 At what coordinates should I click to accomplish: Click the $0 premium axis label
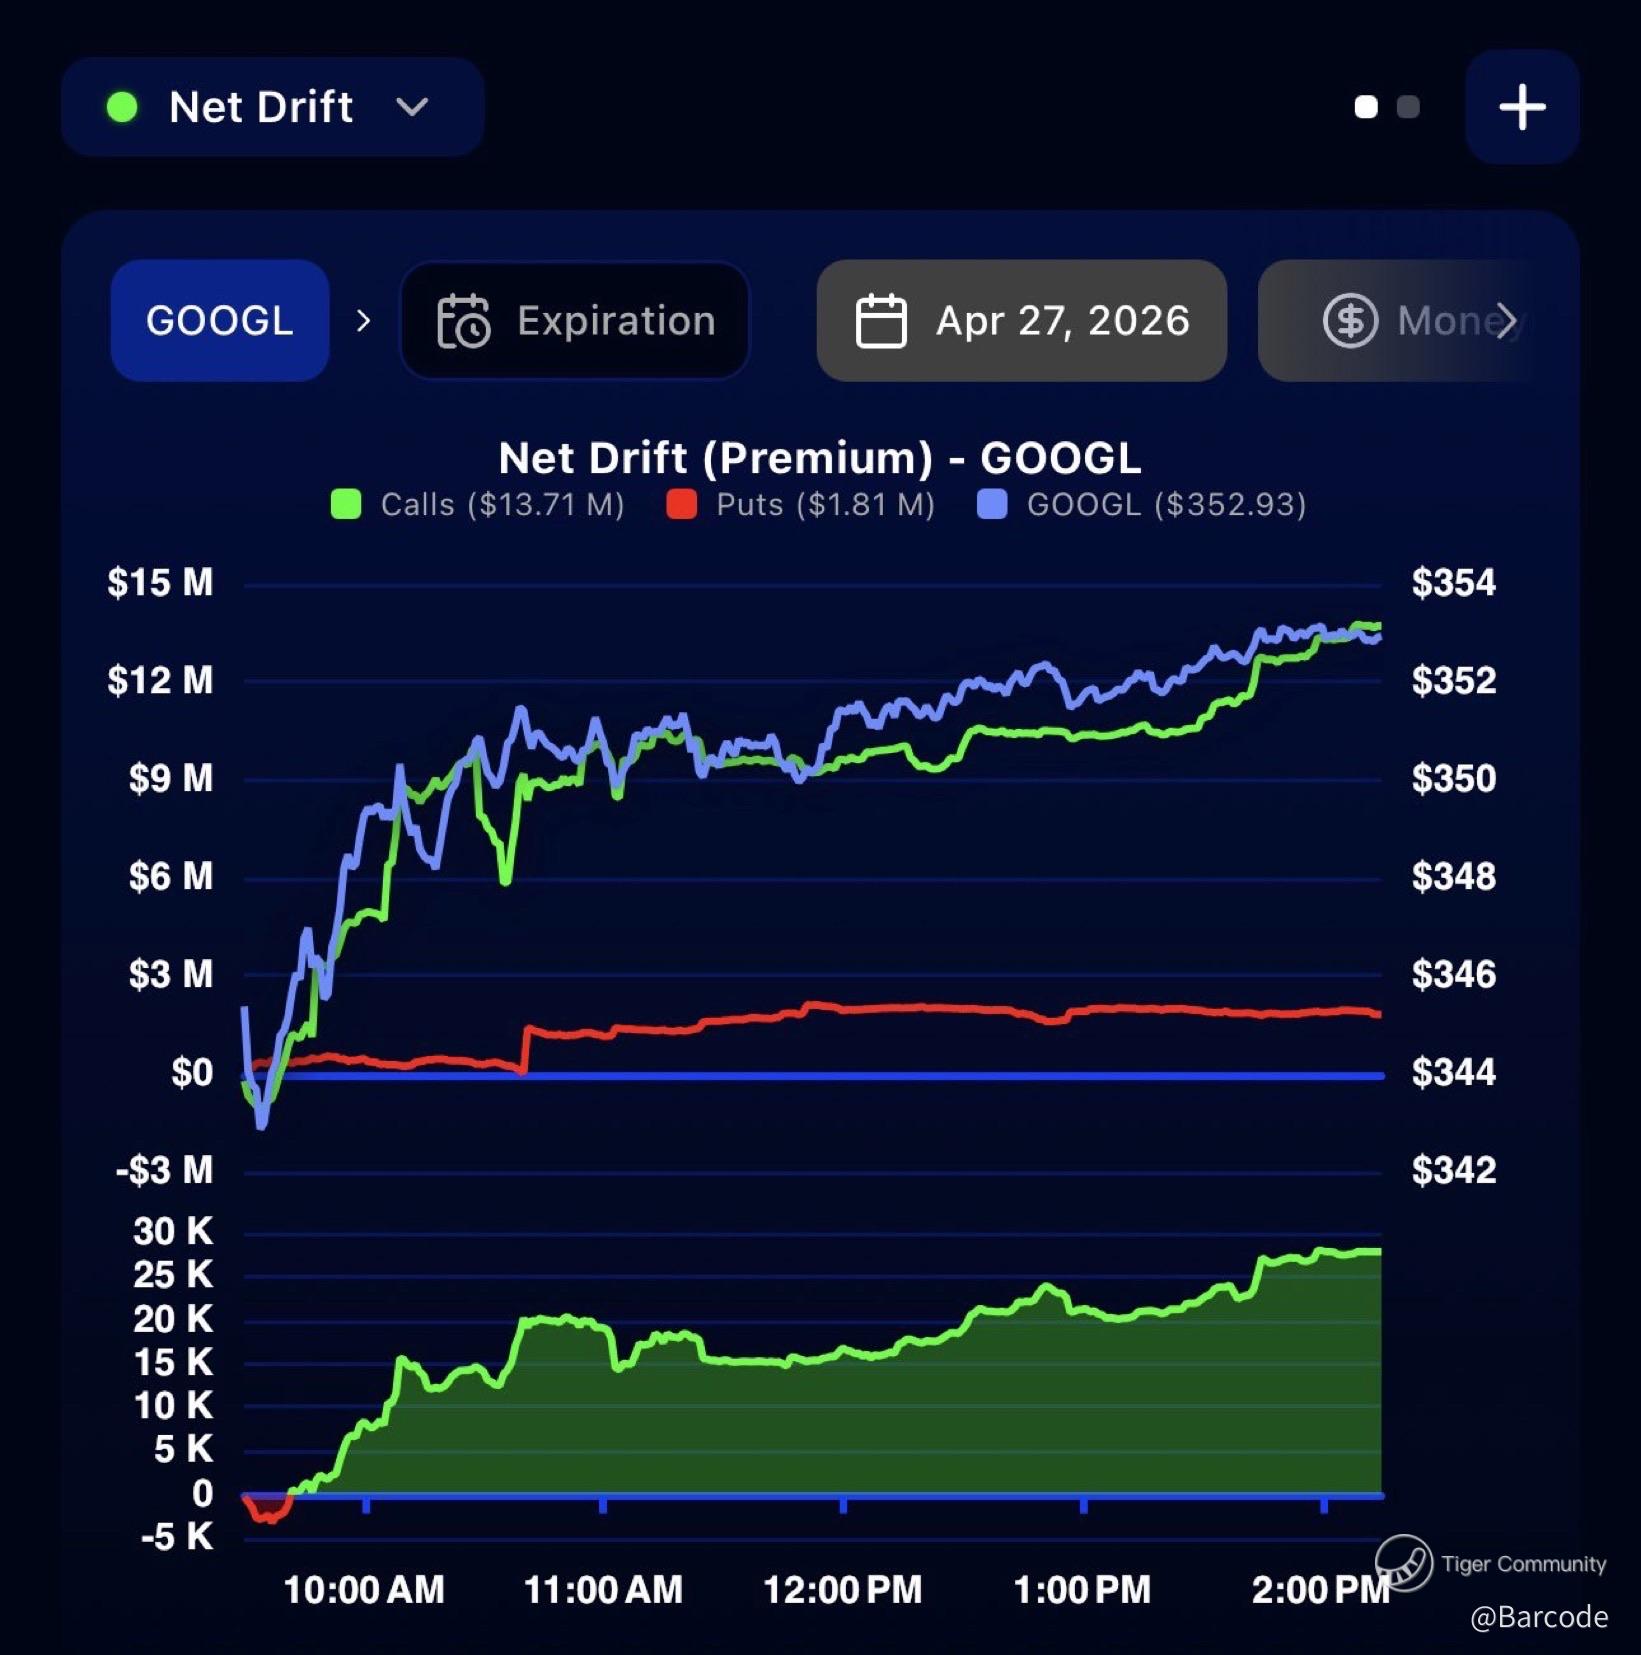coord(192,1072)
